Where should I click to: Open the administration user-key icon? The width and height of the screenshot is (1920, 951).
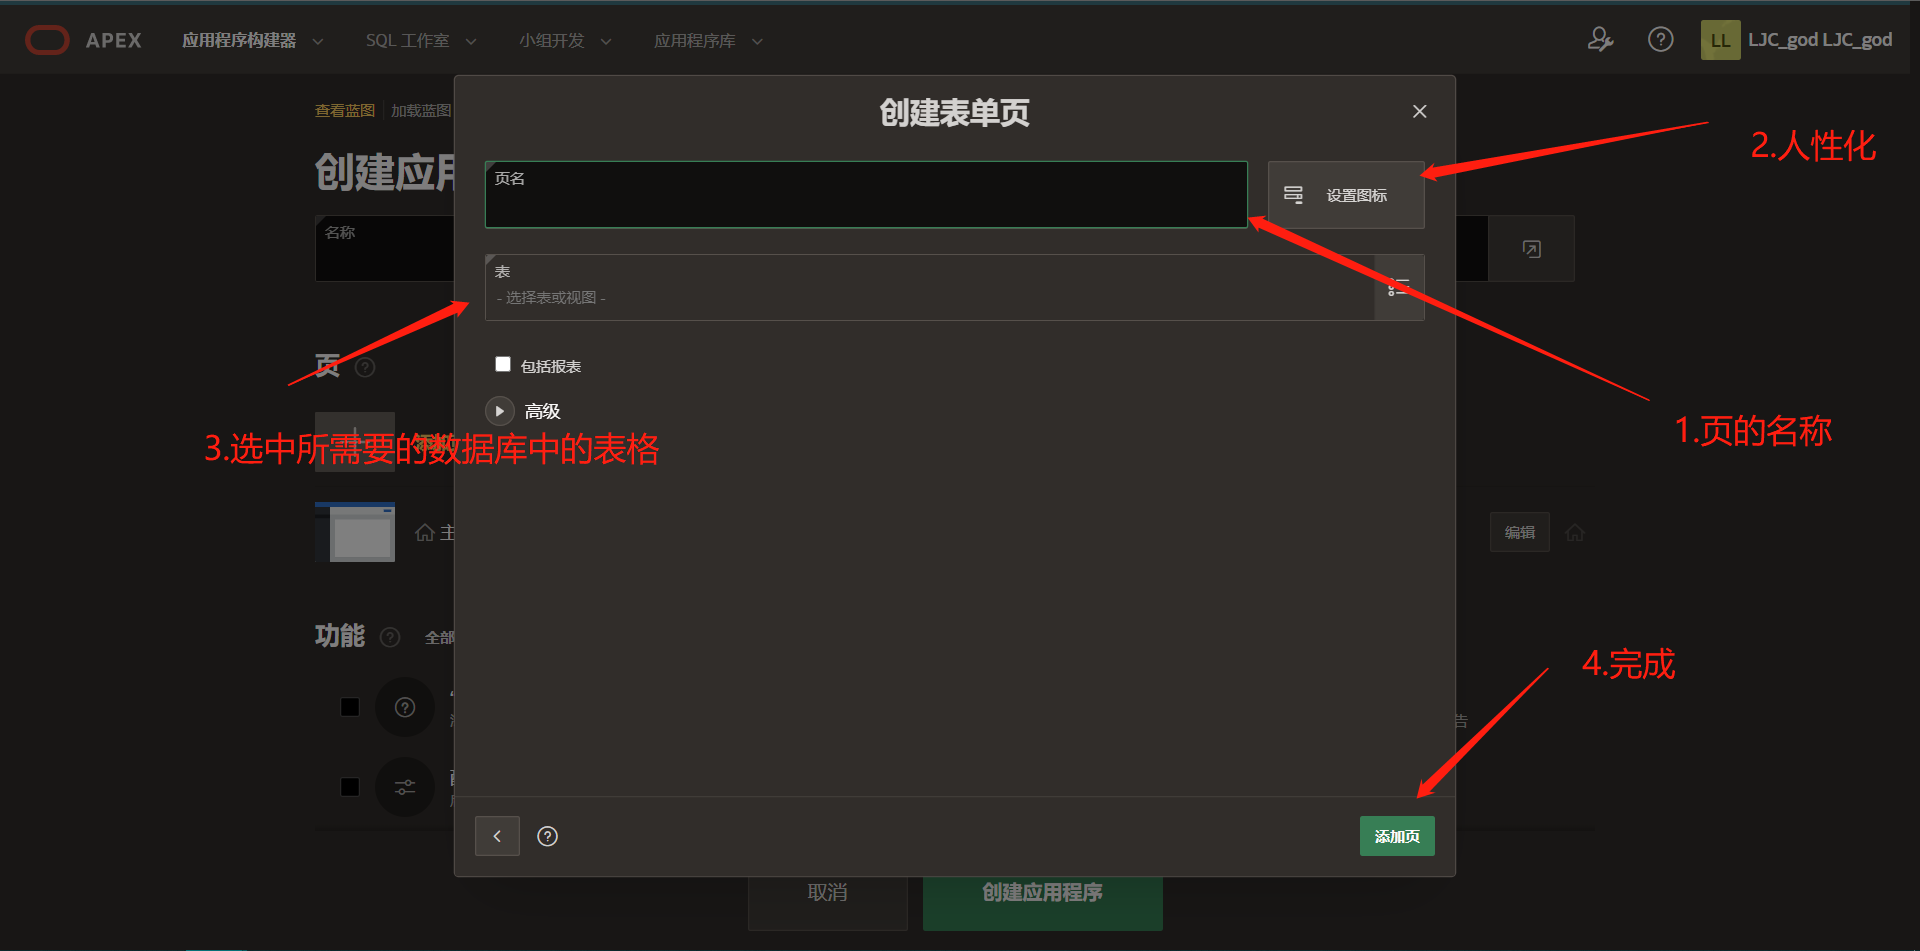pos(1600,40)
